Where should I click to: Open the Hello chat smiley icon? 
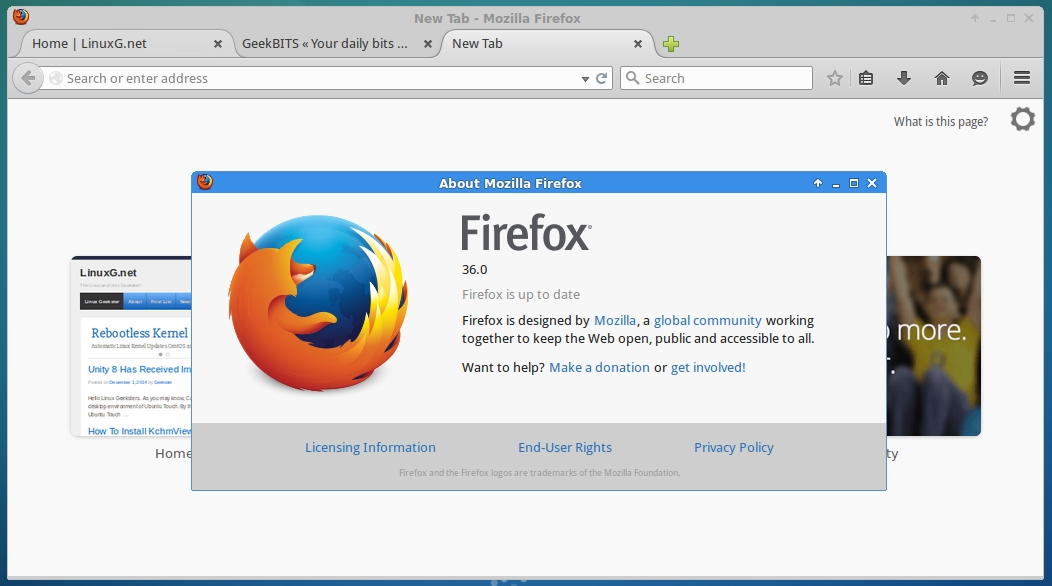point(980,79)
